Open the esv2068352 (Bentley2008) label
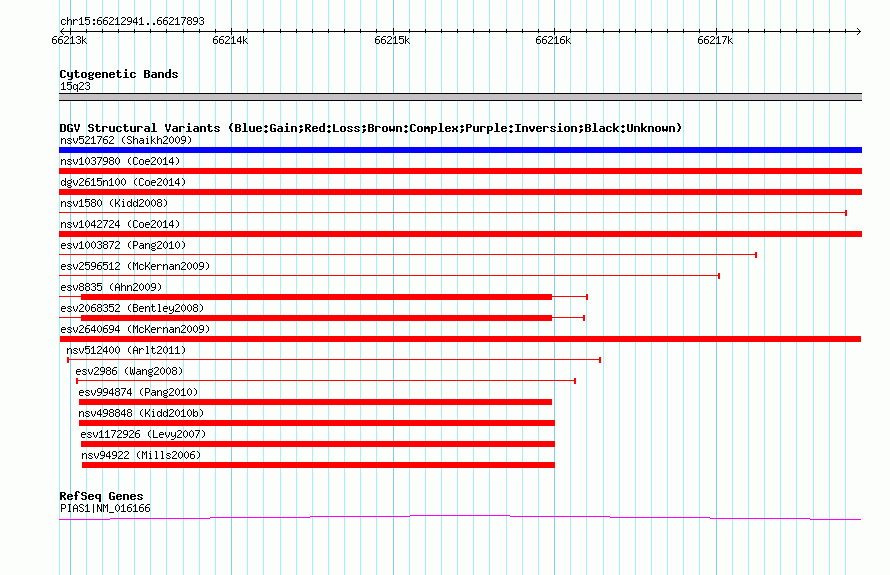The image size is (890, 575). [132, 308]
